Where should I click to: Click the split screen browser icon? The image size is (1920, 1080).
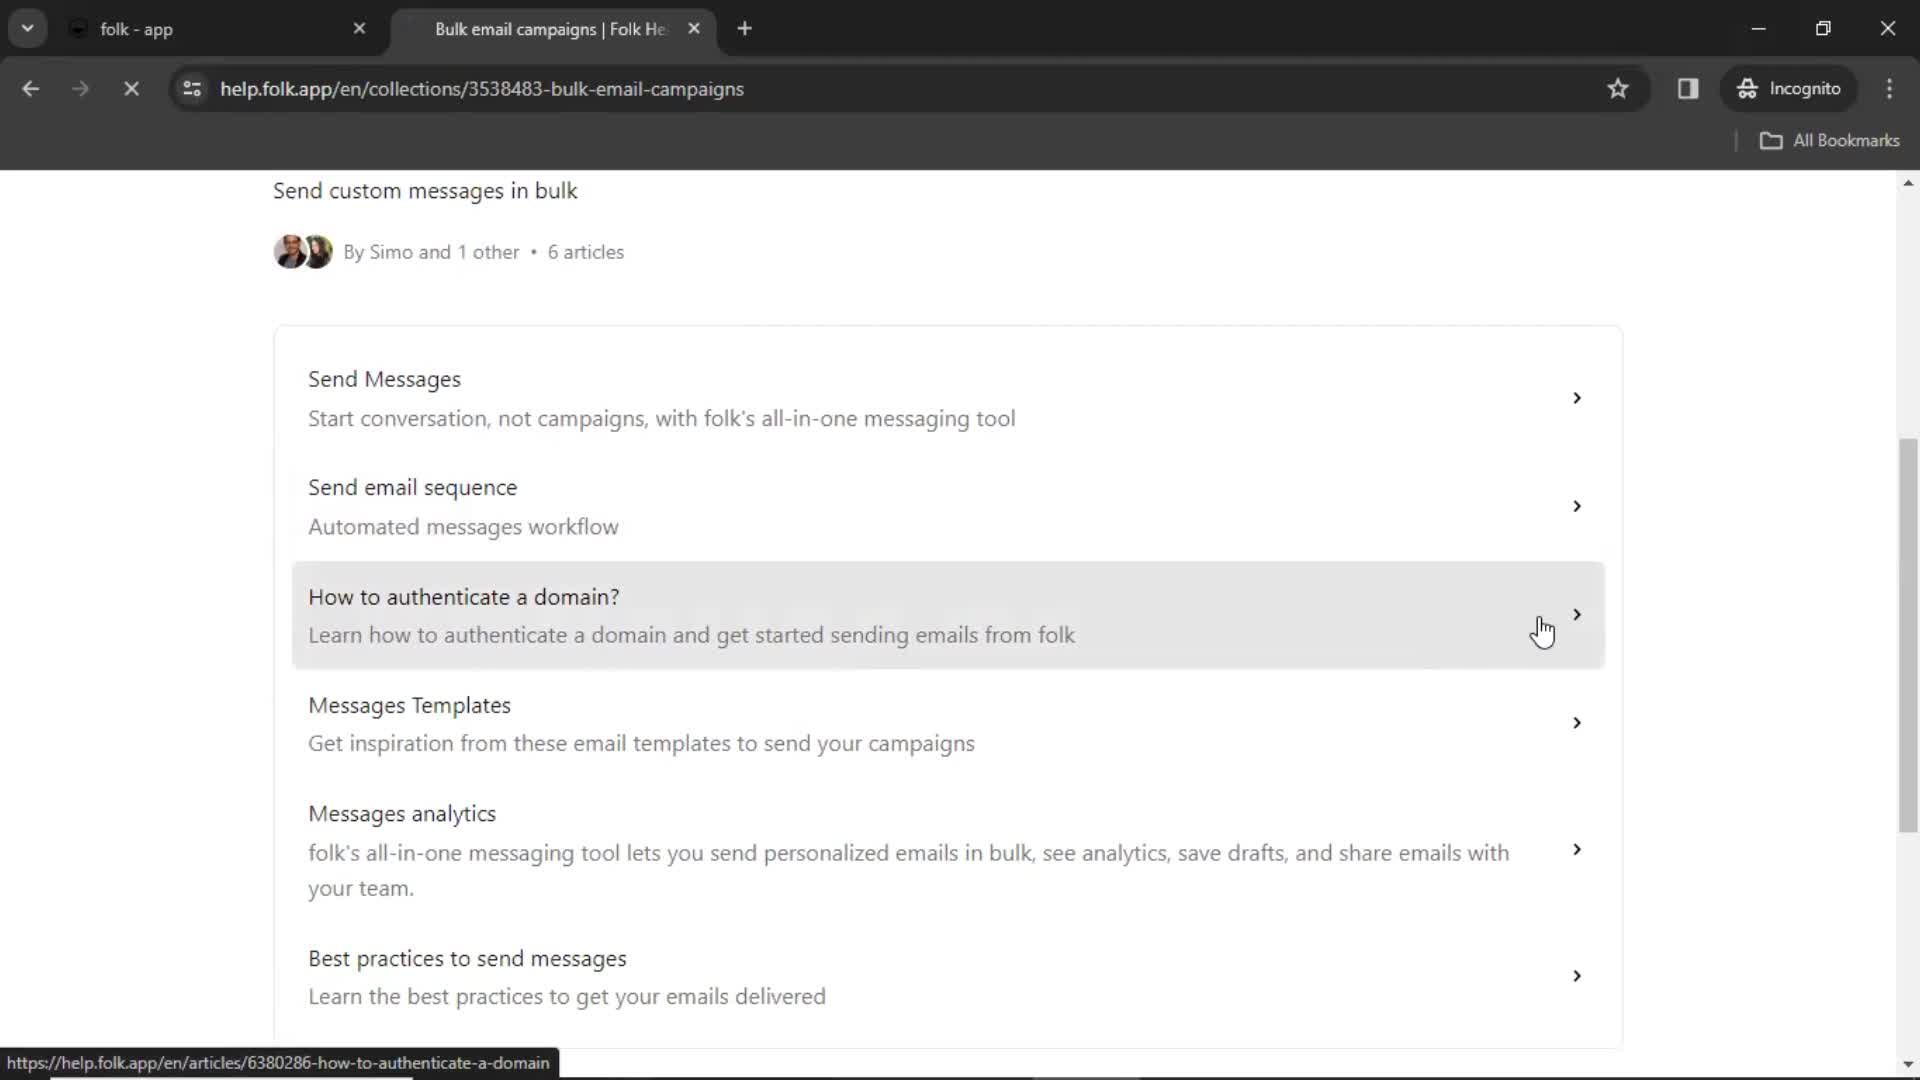tap(1688, 88)
